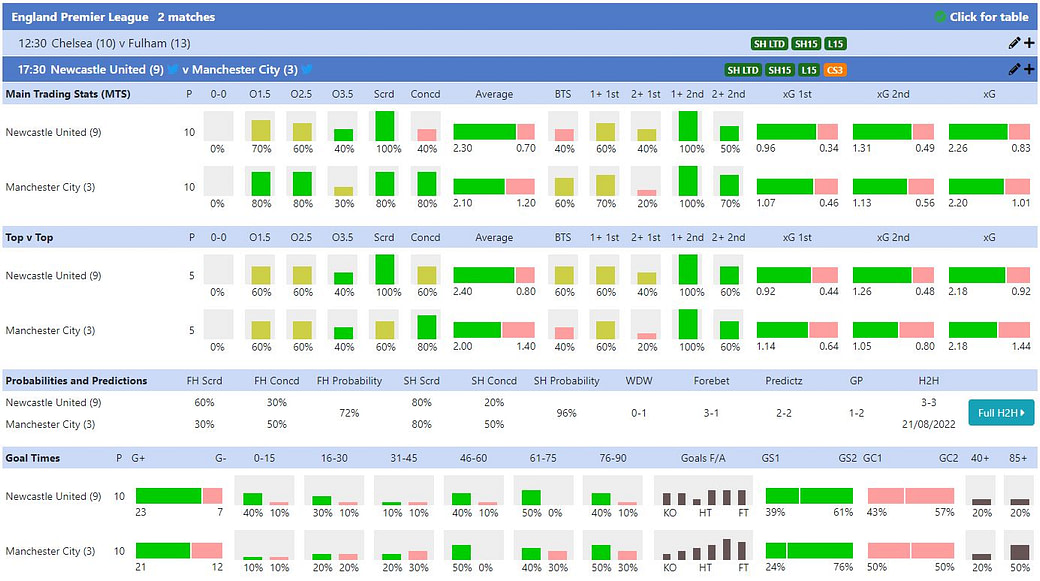Click the SH15 badge on Newcastle row

(780, 70)
